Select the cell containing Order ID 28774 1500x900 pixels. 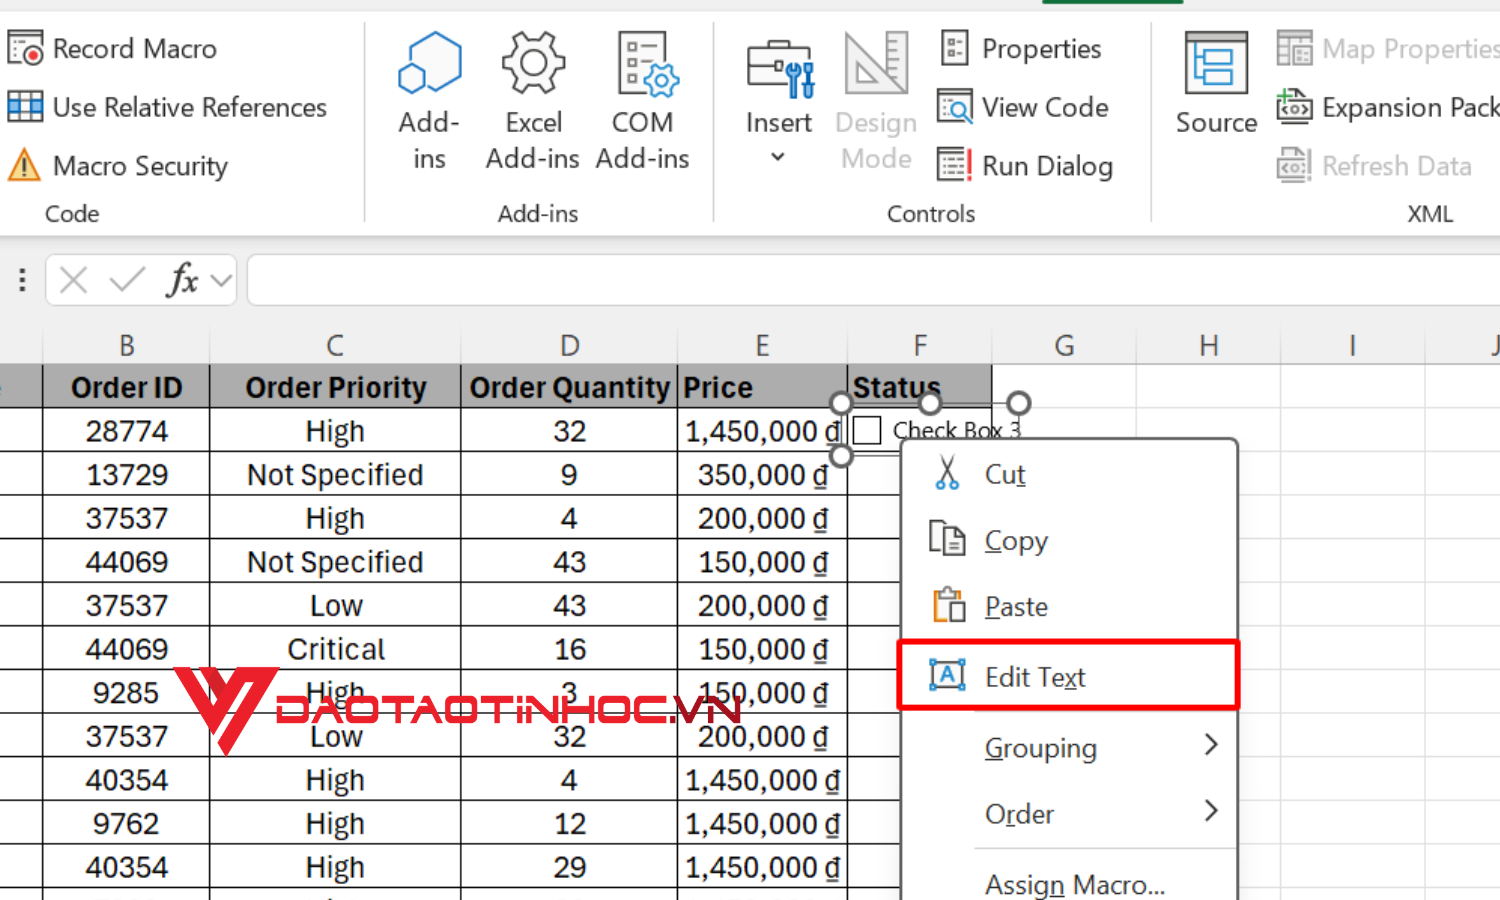coord(126,430)
